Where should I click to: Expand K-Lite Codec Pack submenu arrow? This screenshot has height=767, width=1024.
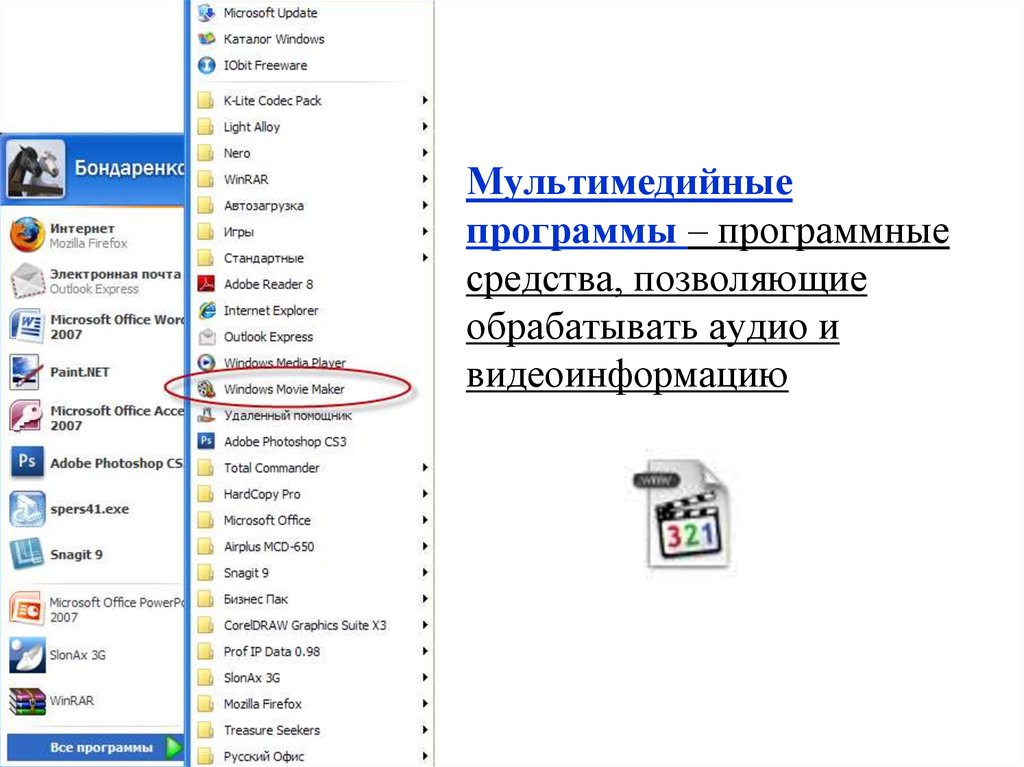point(424,100)
